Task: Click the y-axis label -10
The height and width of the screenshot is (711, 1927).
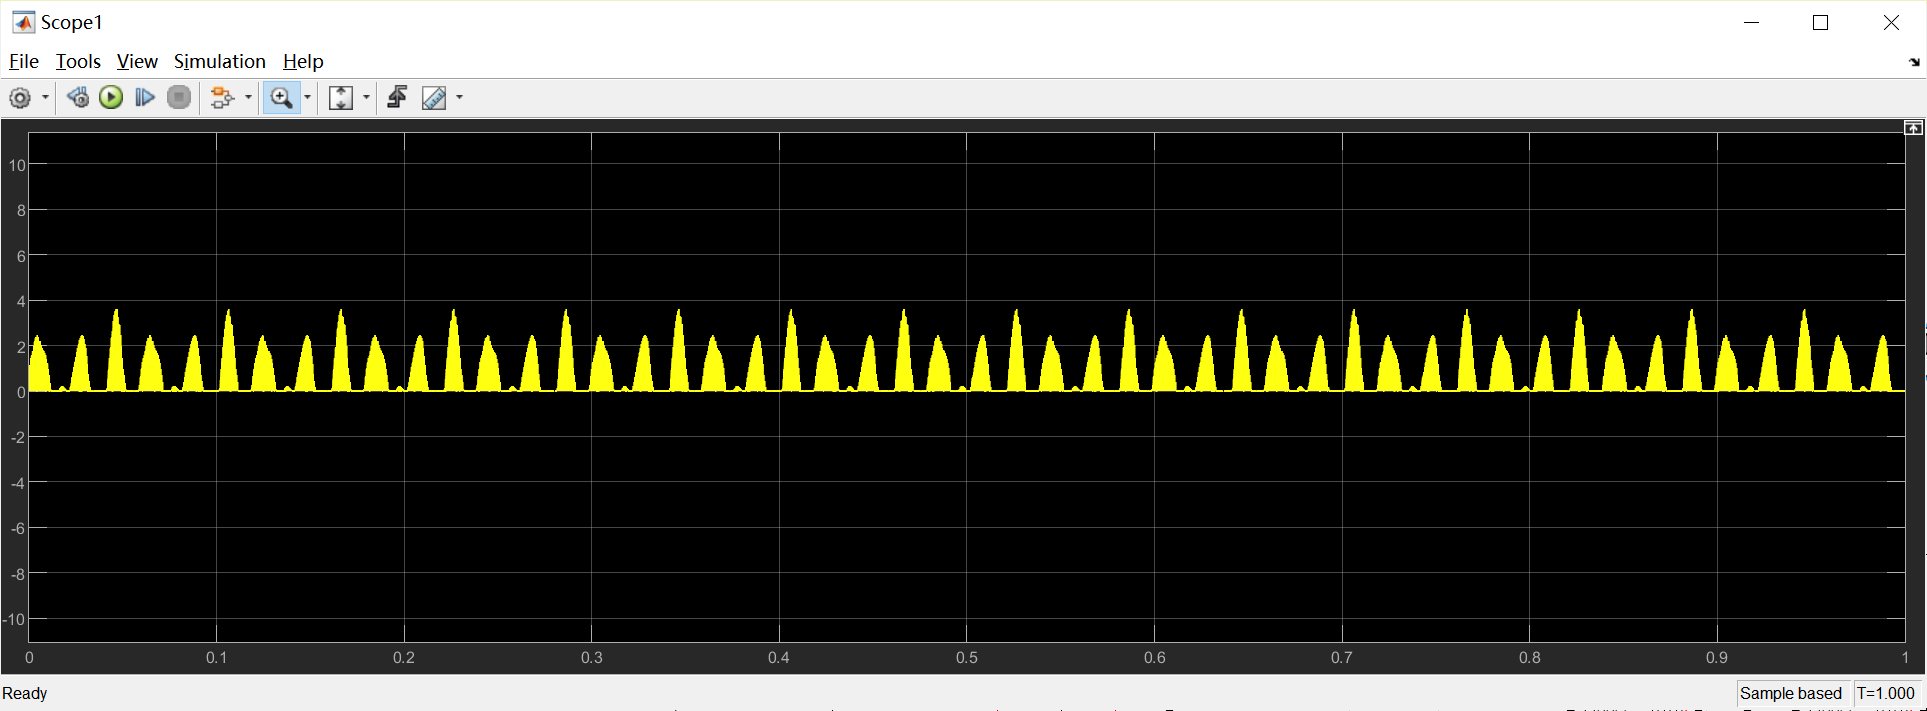Action: click(14, 619)
